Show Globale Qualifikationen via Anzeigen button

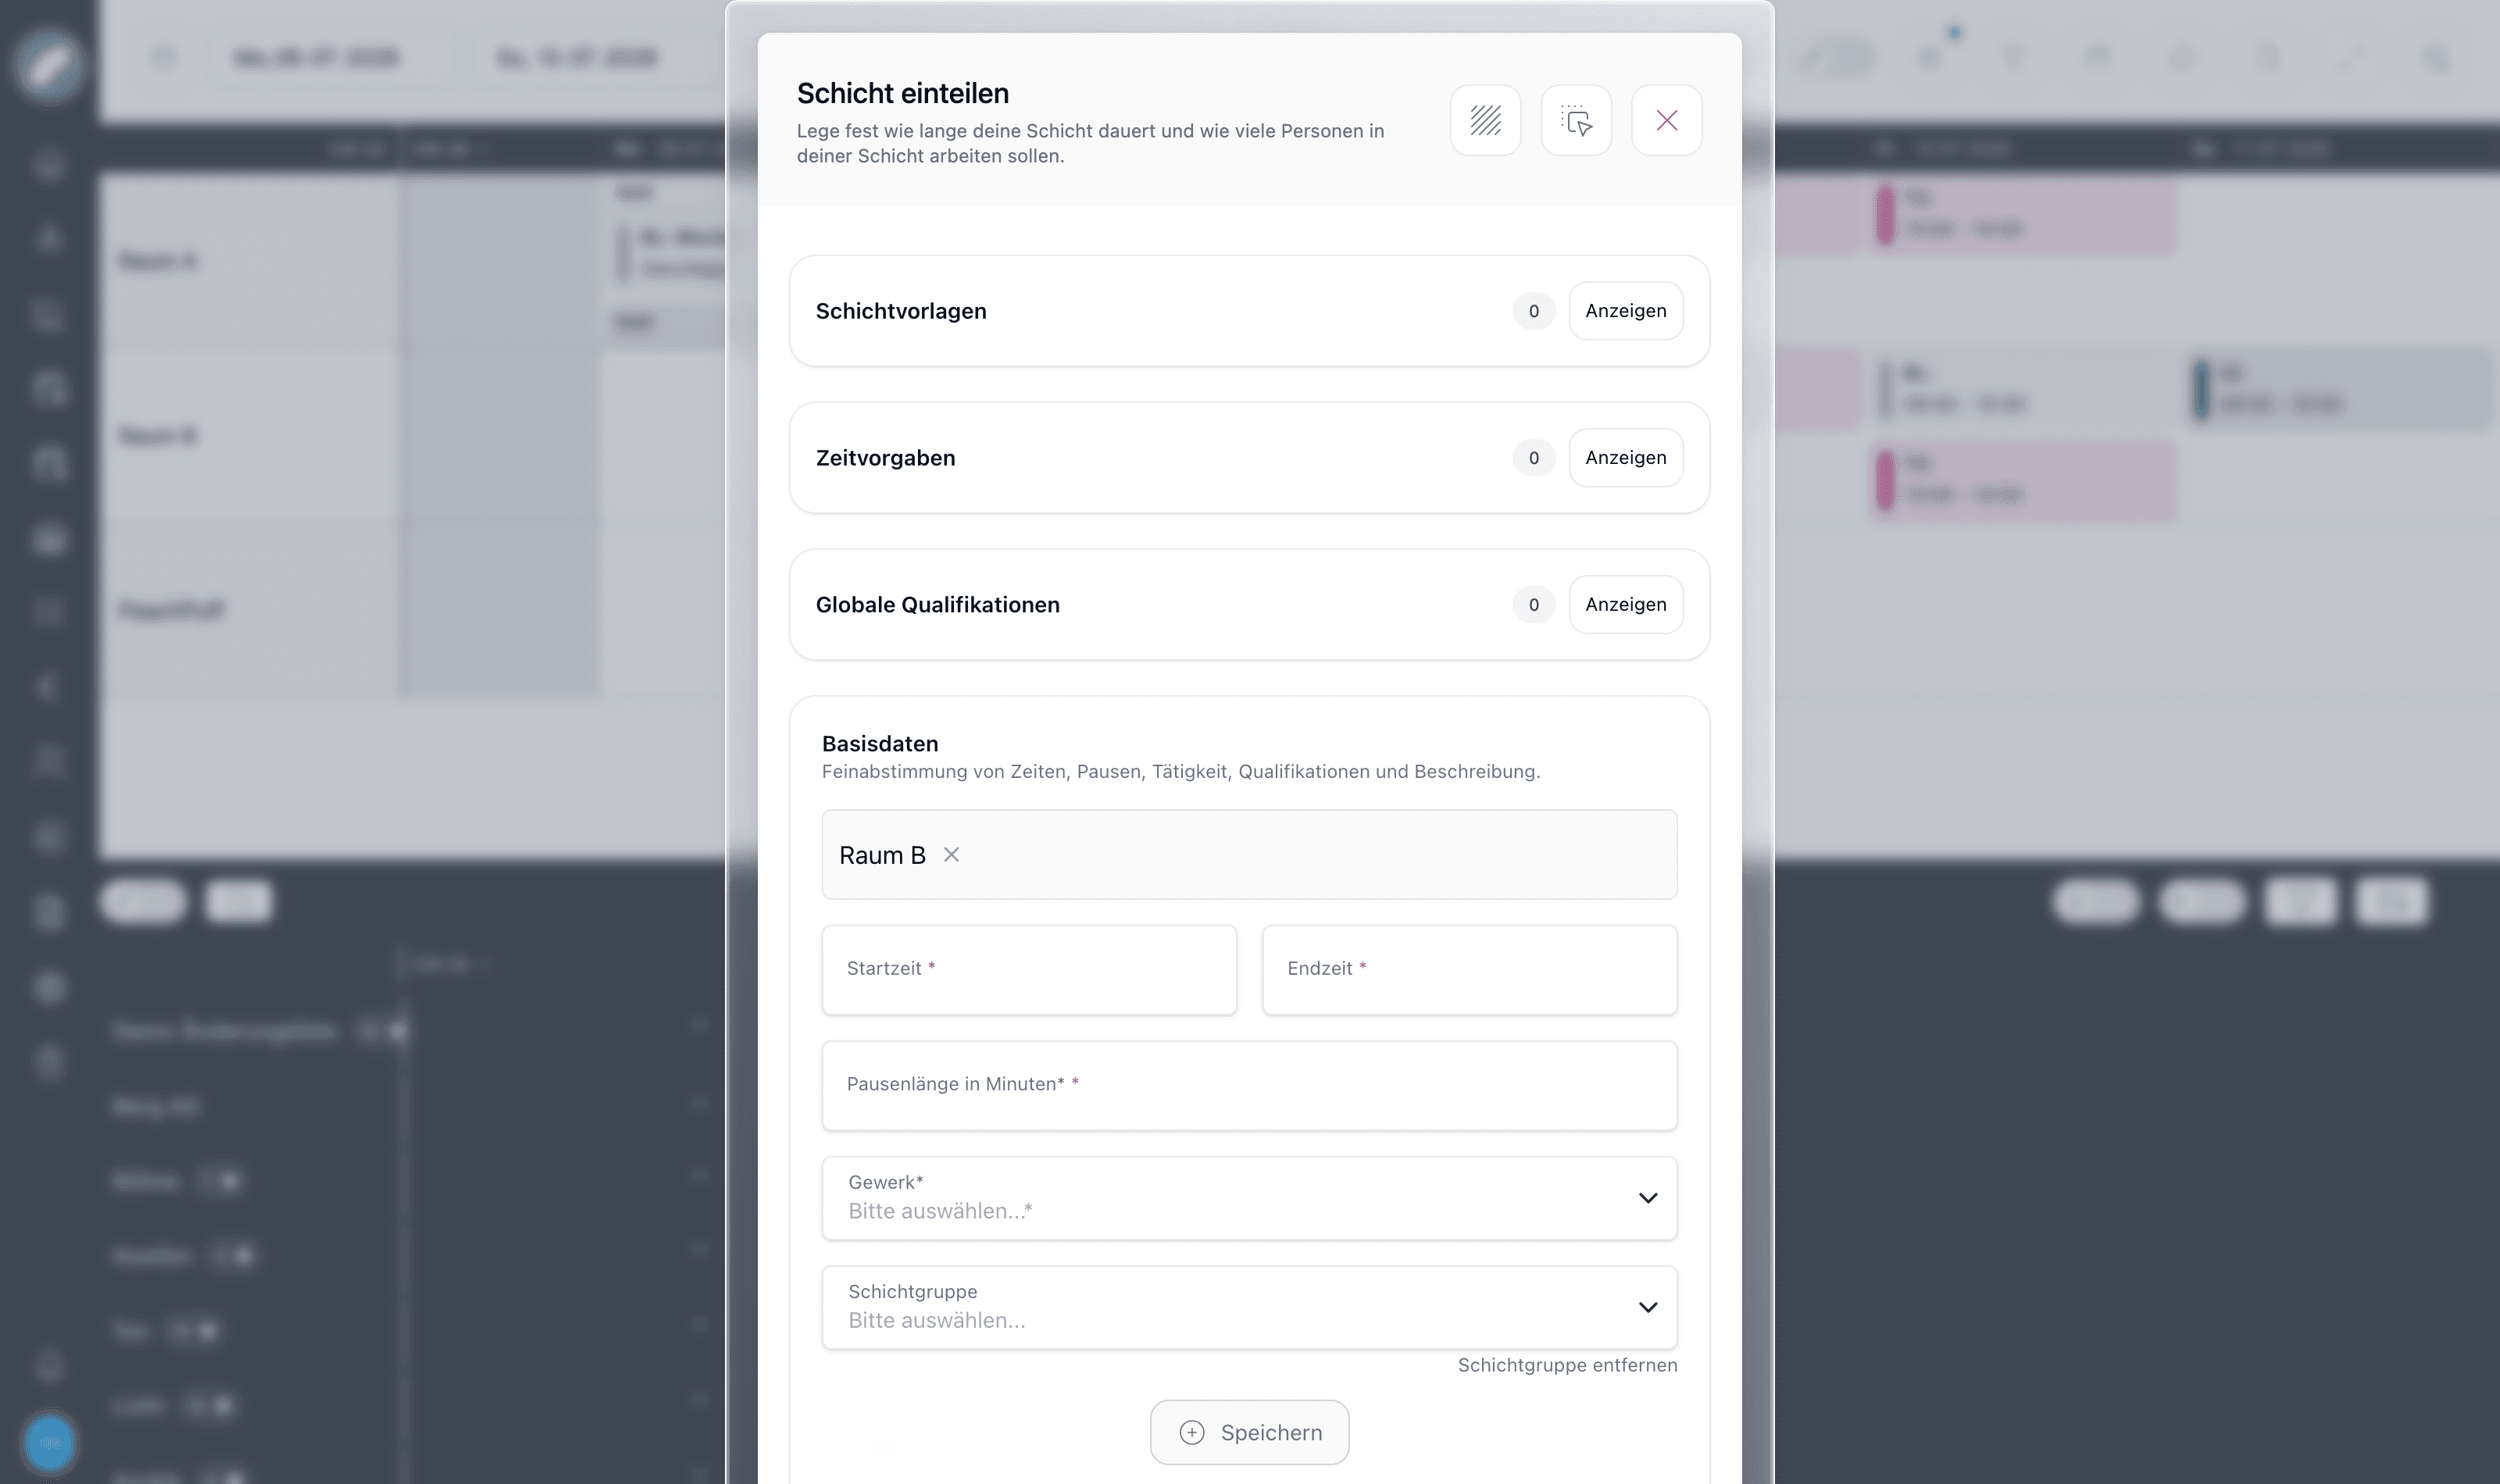(1625, 604)
